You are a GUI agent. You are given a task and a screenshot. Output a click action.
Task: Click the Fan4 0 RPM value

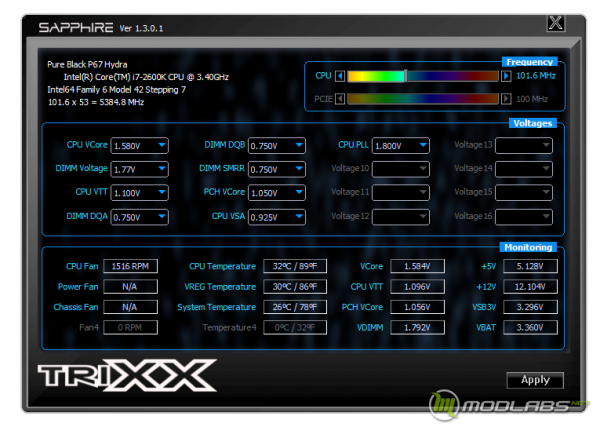tap(130, 327)
